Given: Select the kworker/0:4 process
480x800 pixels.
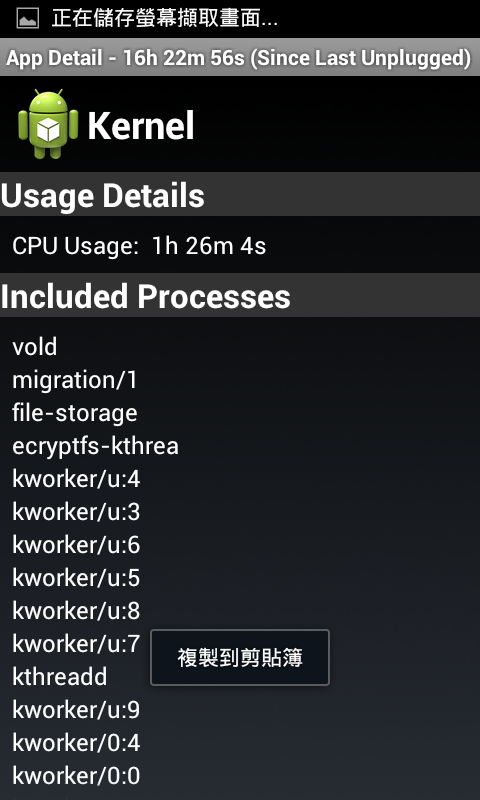Looking at the screenshot, I should [76, 743].
